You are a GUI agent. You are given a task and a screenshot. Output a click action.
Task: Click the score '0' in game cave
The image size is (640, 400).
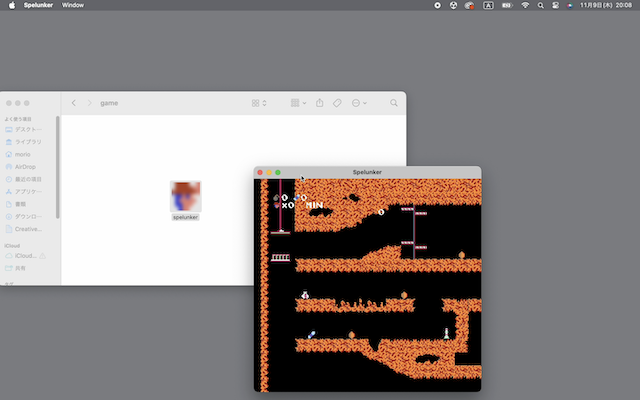[381, 212]
